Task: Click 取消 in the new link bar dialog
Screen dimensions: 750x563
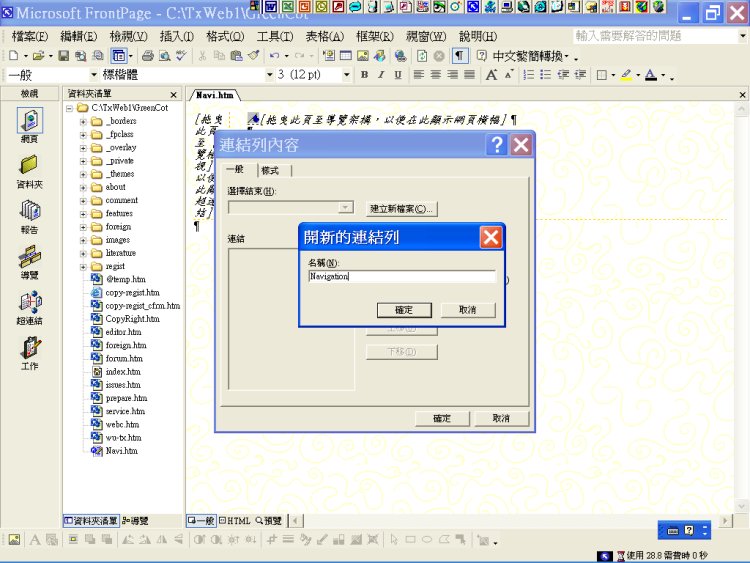Action: click(x=468, y=310)
